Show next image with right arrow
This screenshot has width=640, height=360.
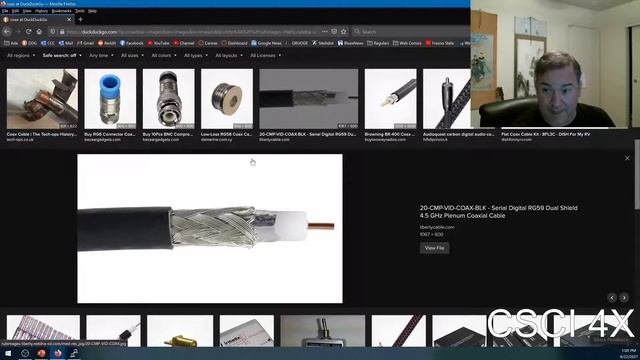(624, 298)
